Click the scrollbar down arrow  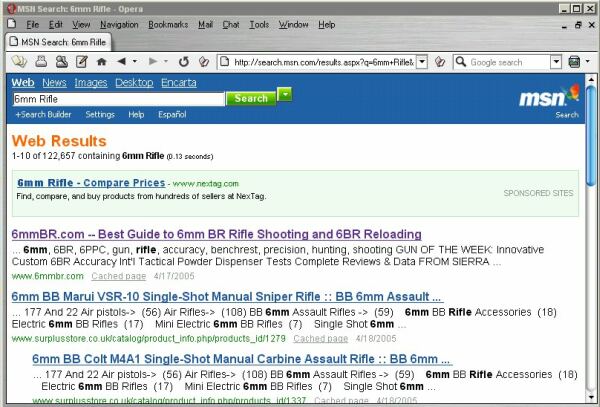[592, 396]
